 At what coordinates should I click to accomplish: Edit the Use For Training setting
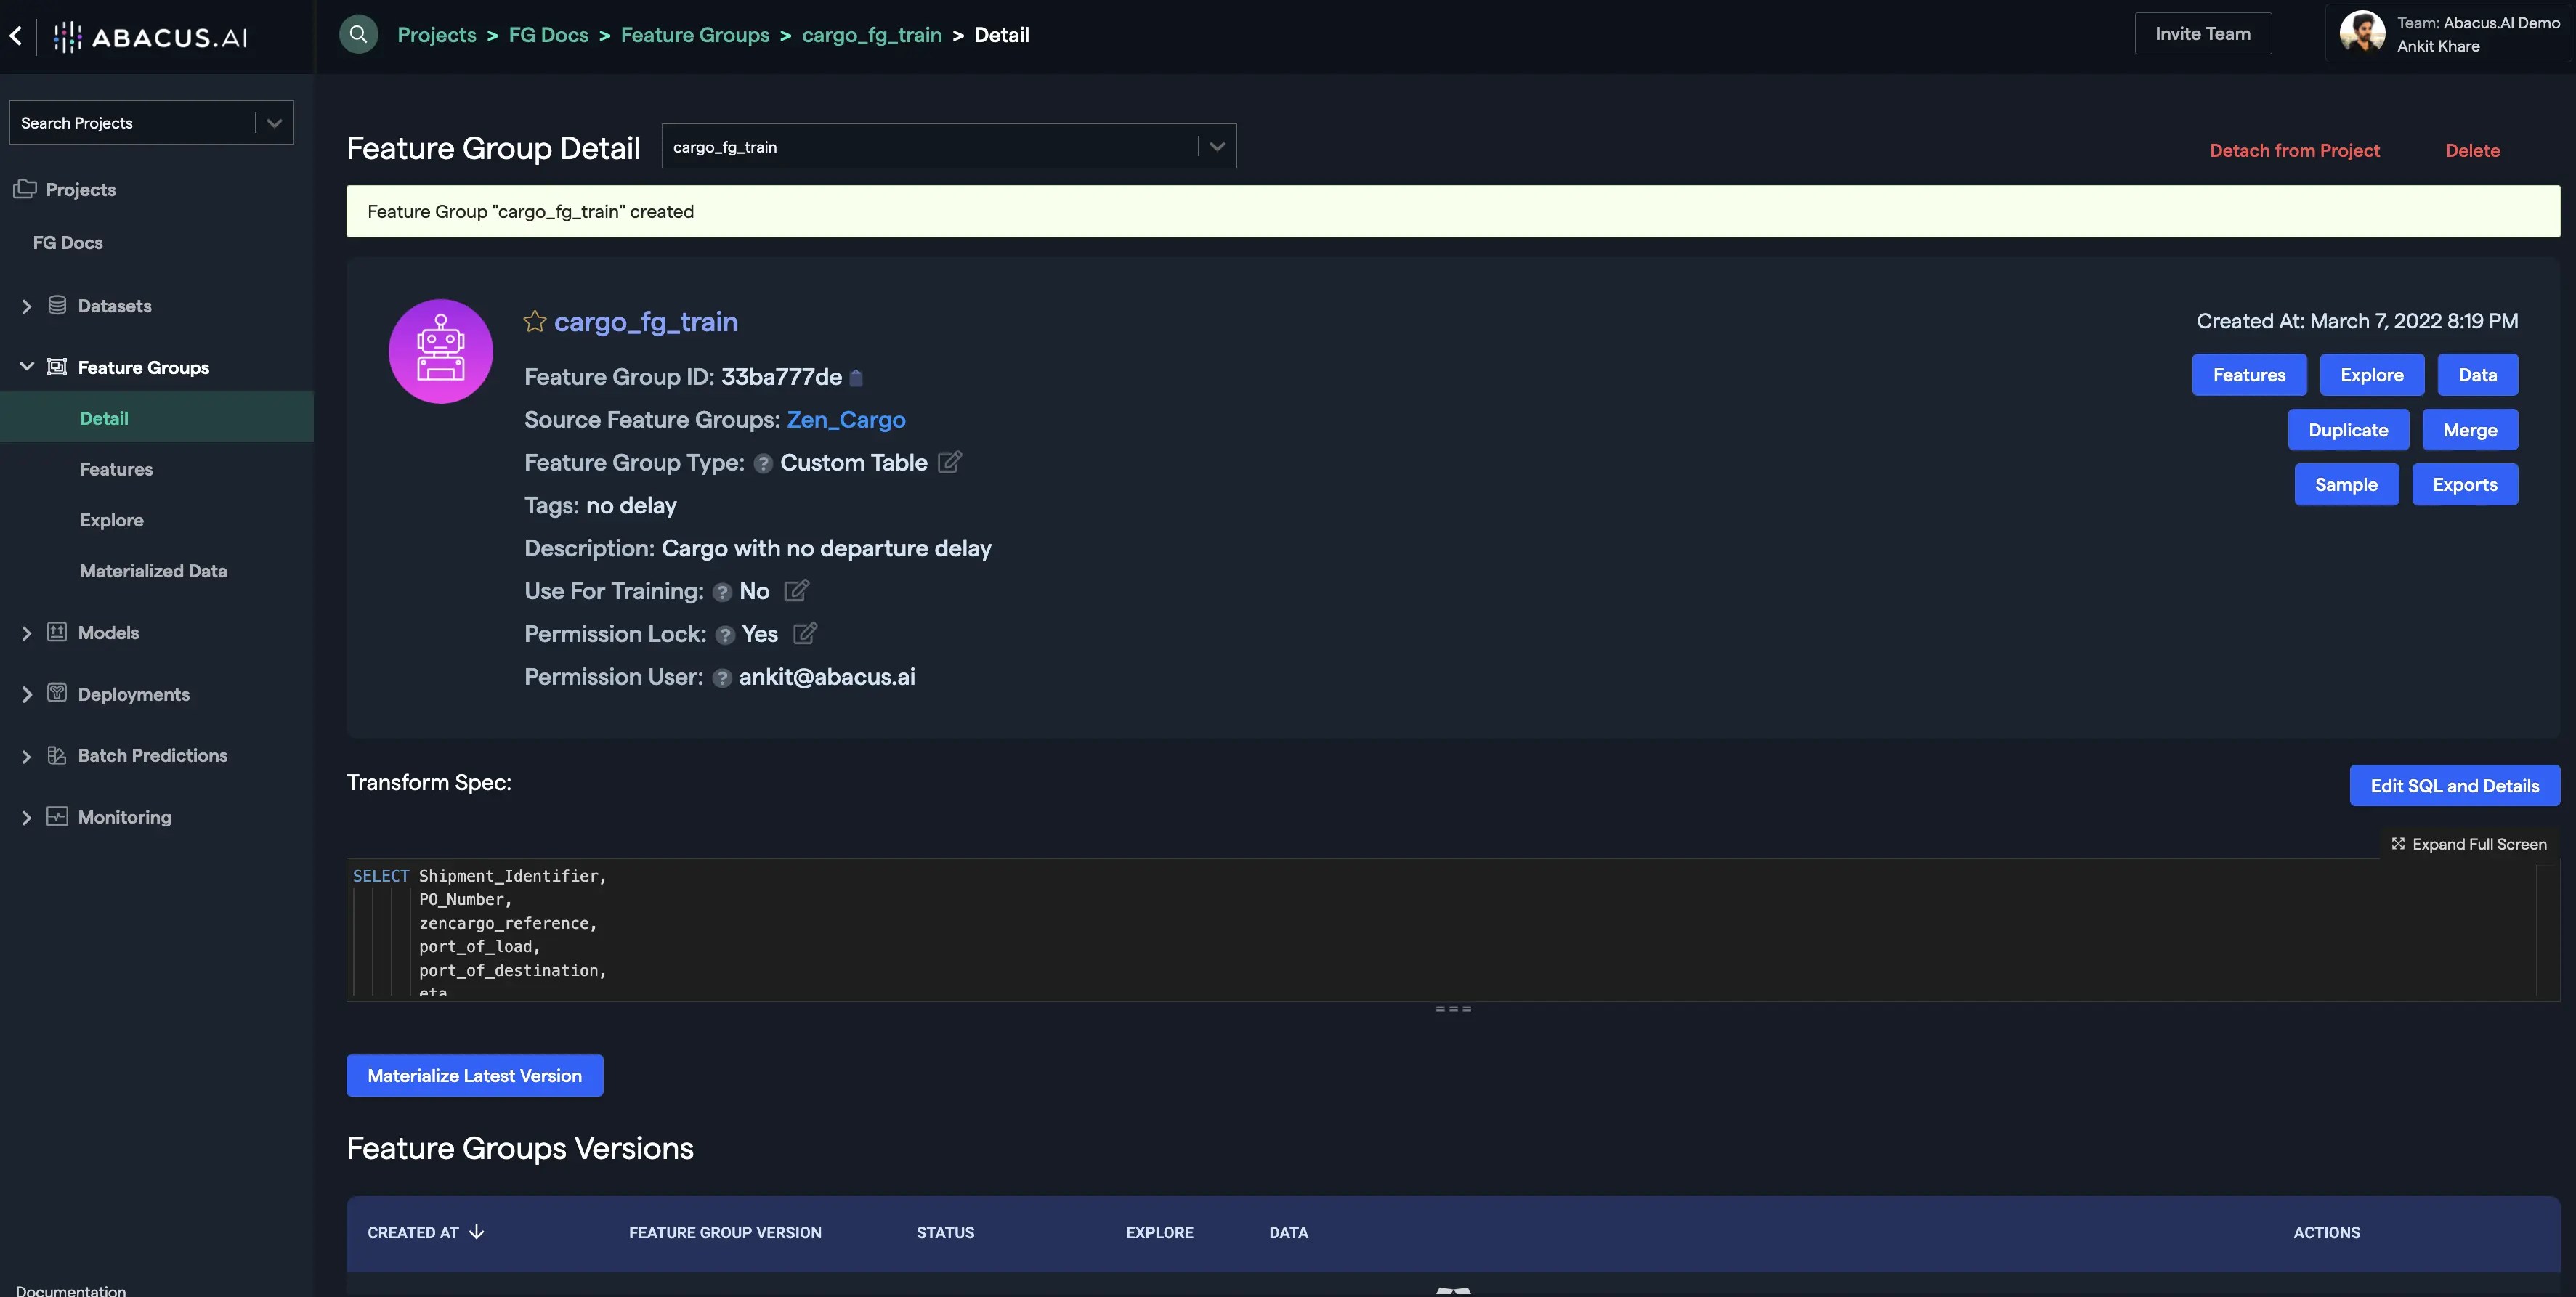[x=796, y=591]
